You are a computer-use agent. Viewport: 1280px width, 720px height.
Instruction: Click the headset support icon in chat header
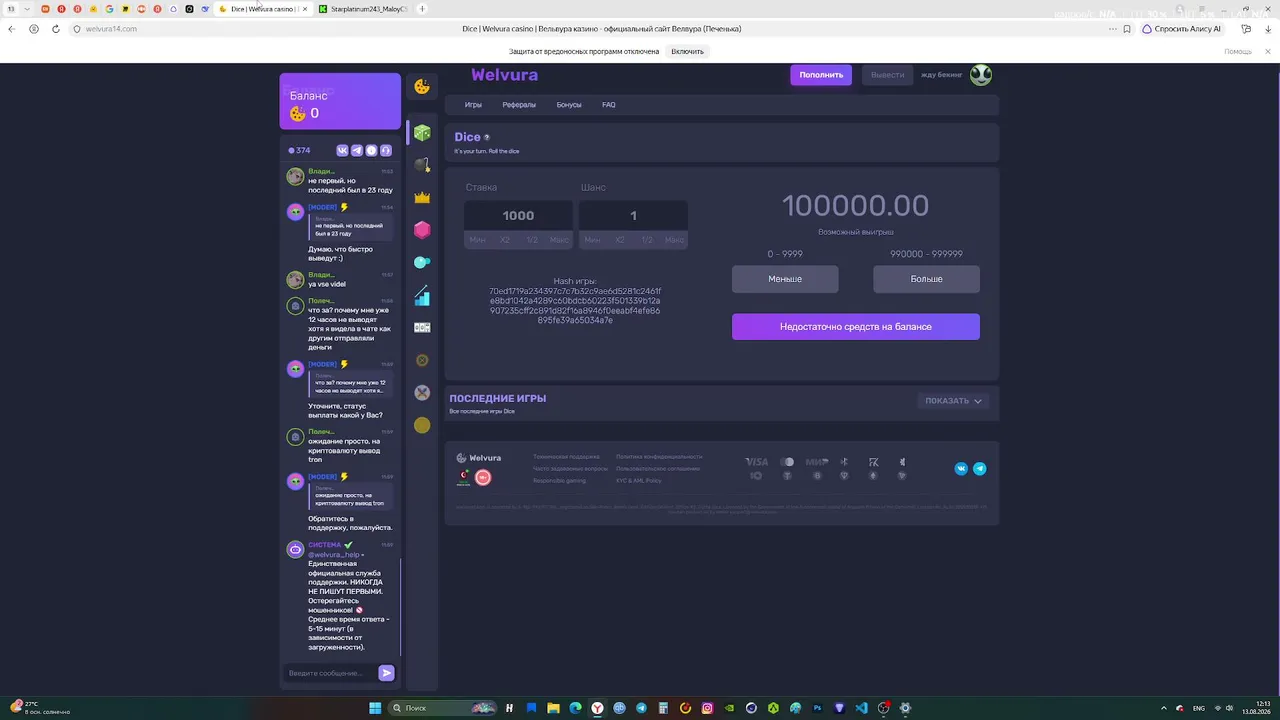386,150
